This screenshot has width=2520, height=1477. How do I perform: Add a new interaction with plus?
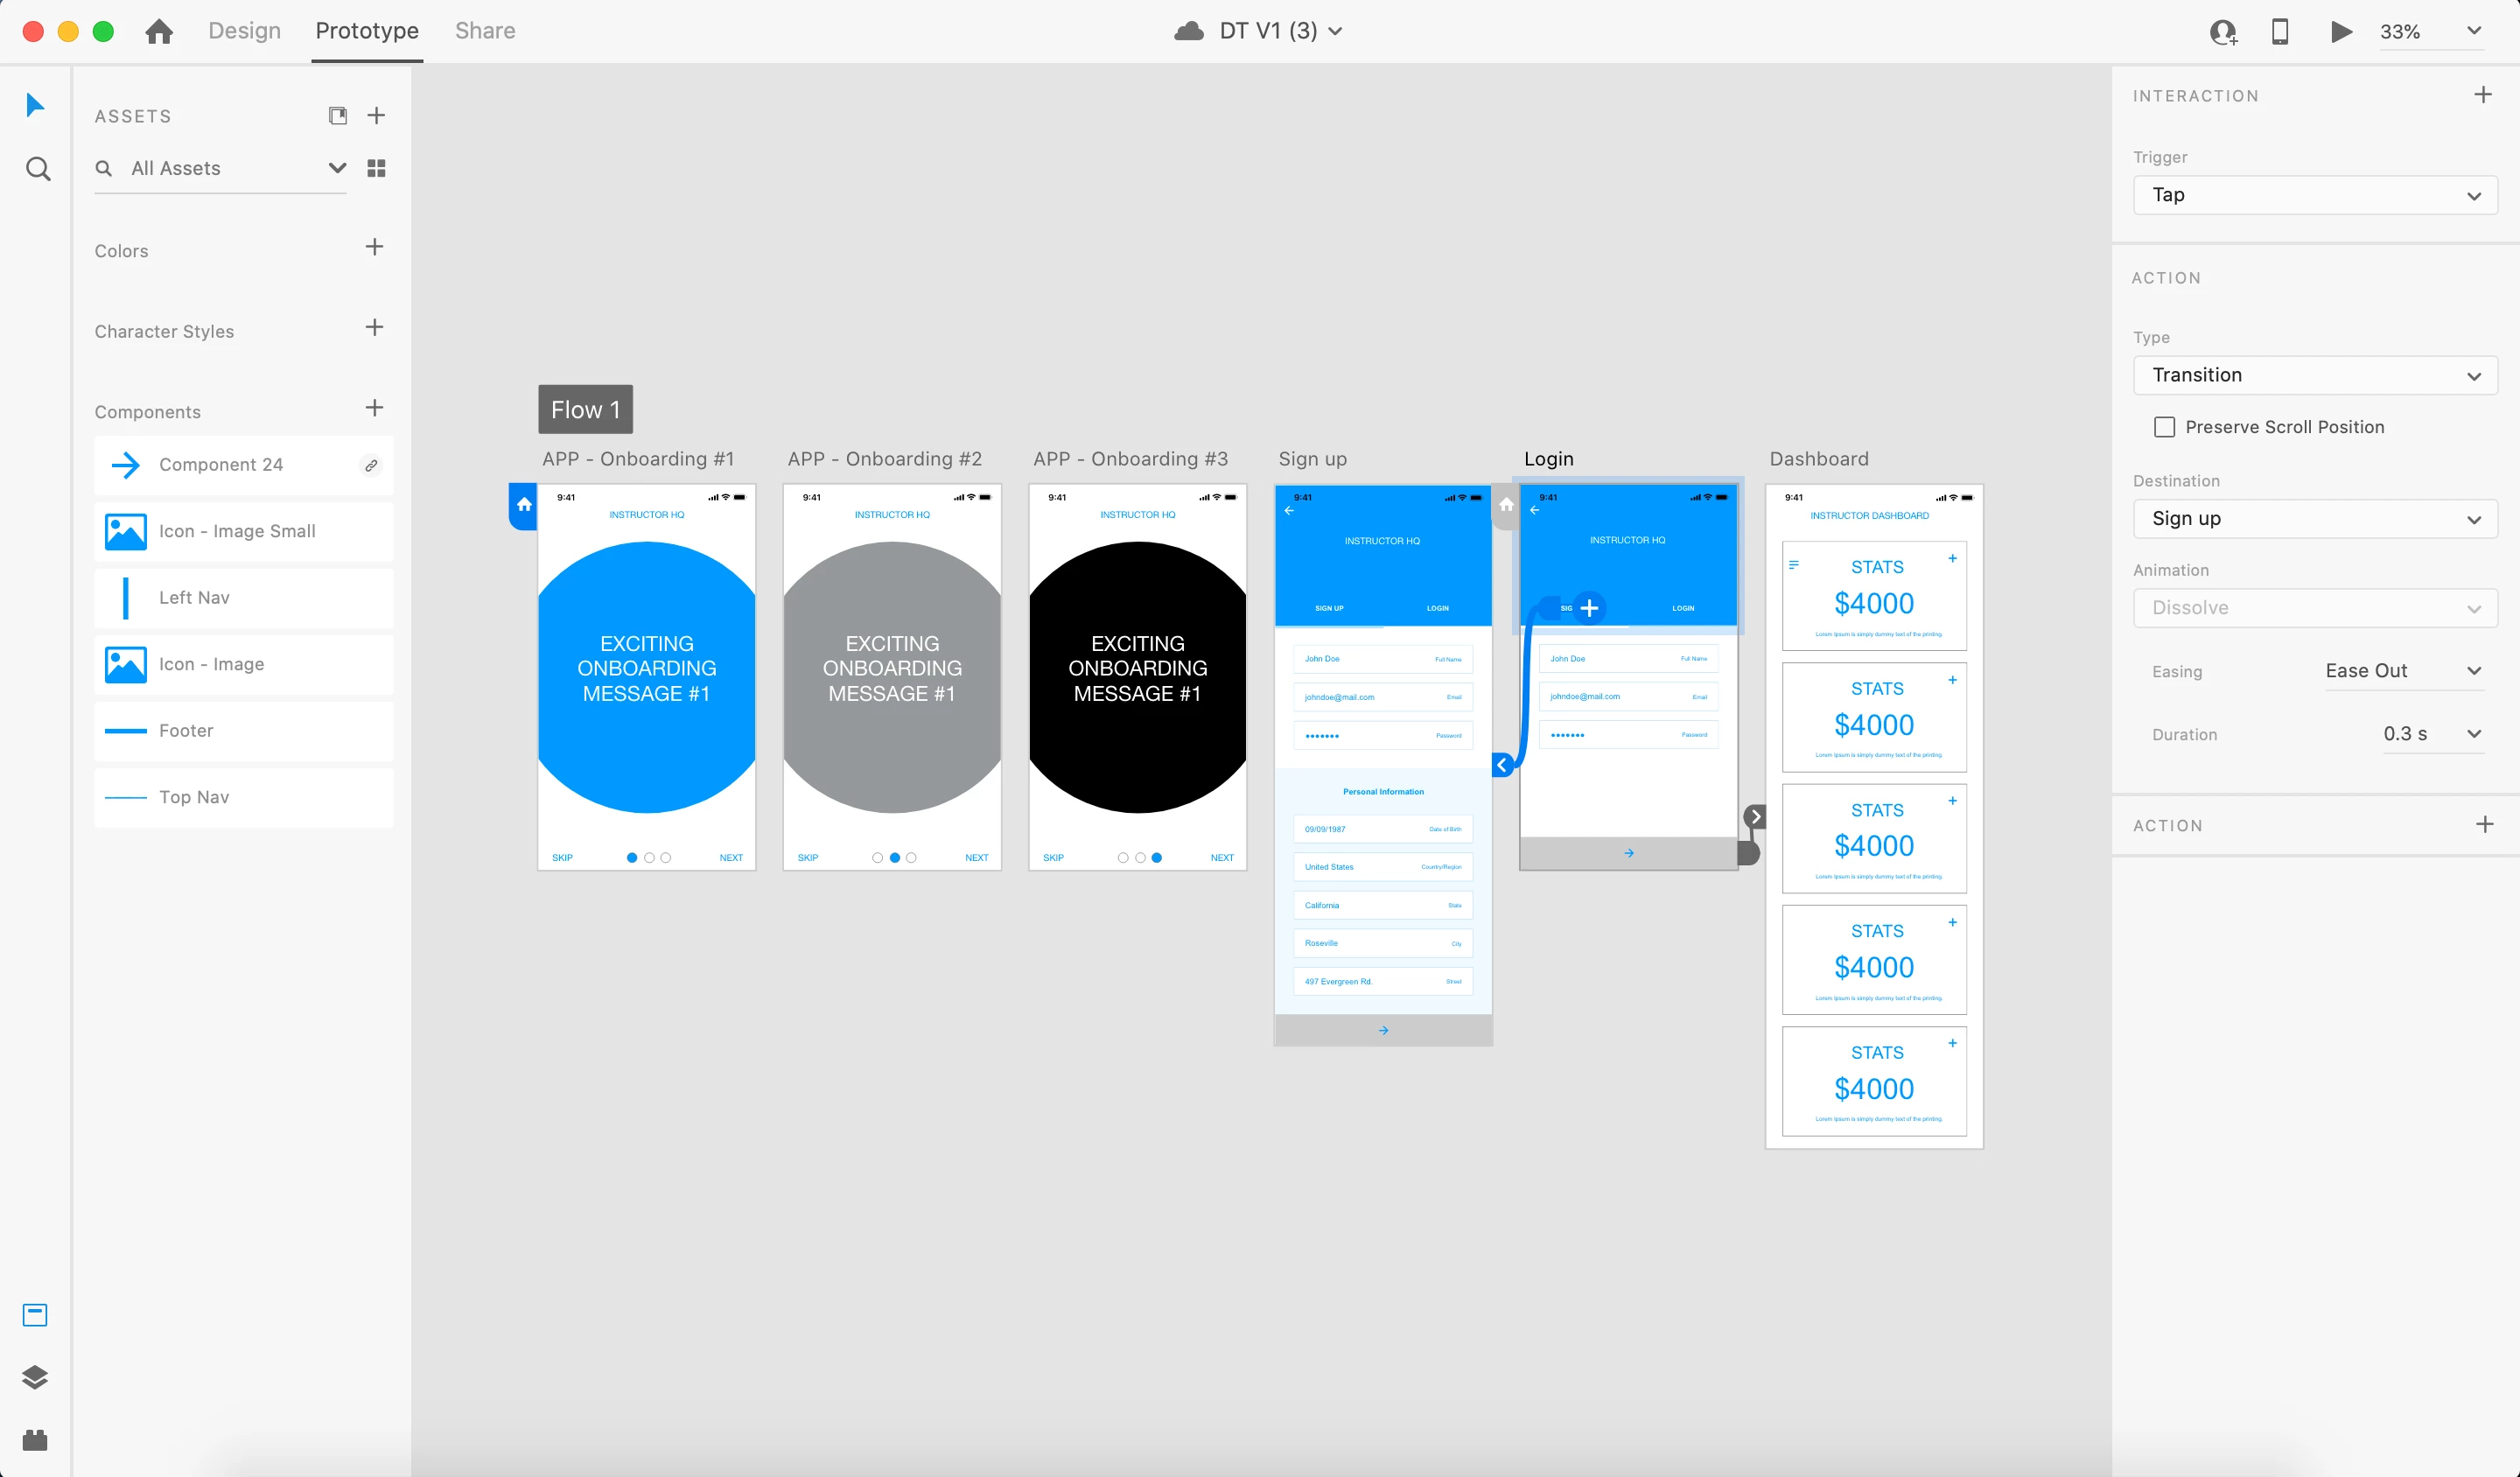[2483, 95]
